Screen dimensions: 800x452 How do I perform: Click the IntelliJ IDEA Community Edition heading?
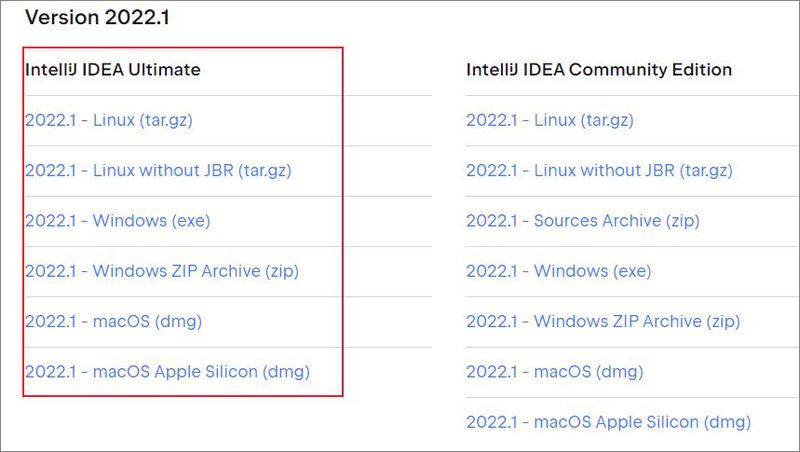pos(599,69)
